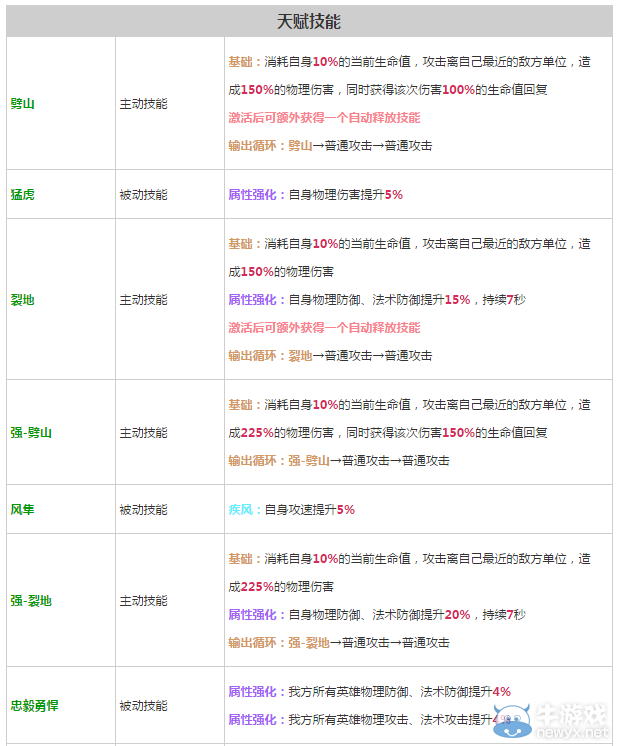Viewport: 617px width, 746px height.
Task: Click defense boost 提升20%，持续7秒 line
Action: [377, 615]
